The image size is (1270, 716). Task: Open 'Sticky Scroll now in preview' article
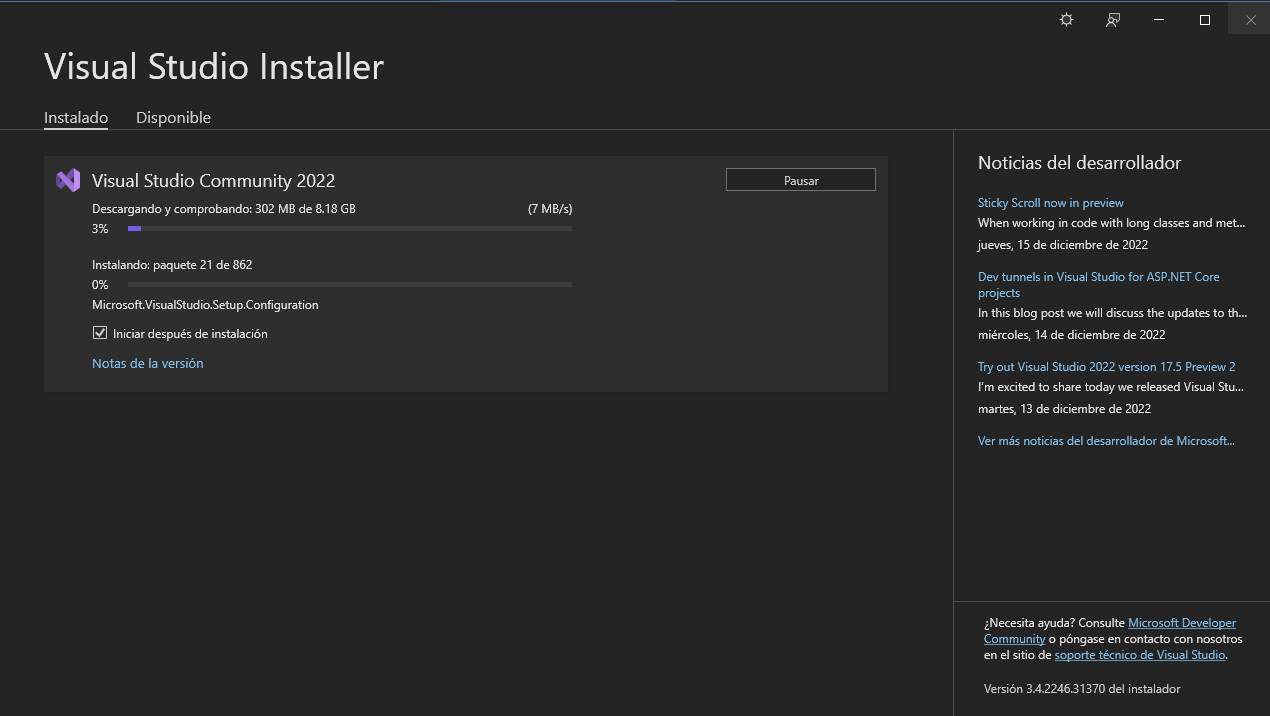click(x=1050, y=203)
